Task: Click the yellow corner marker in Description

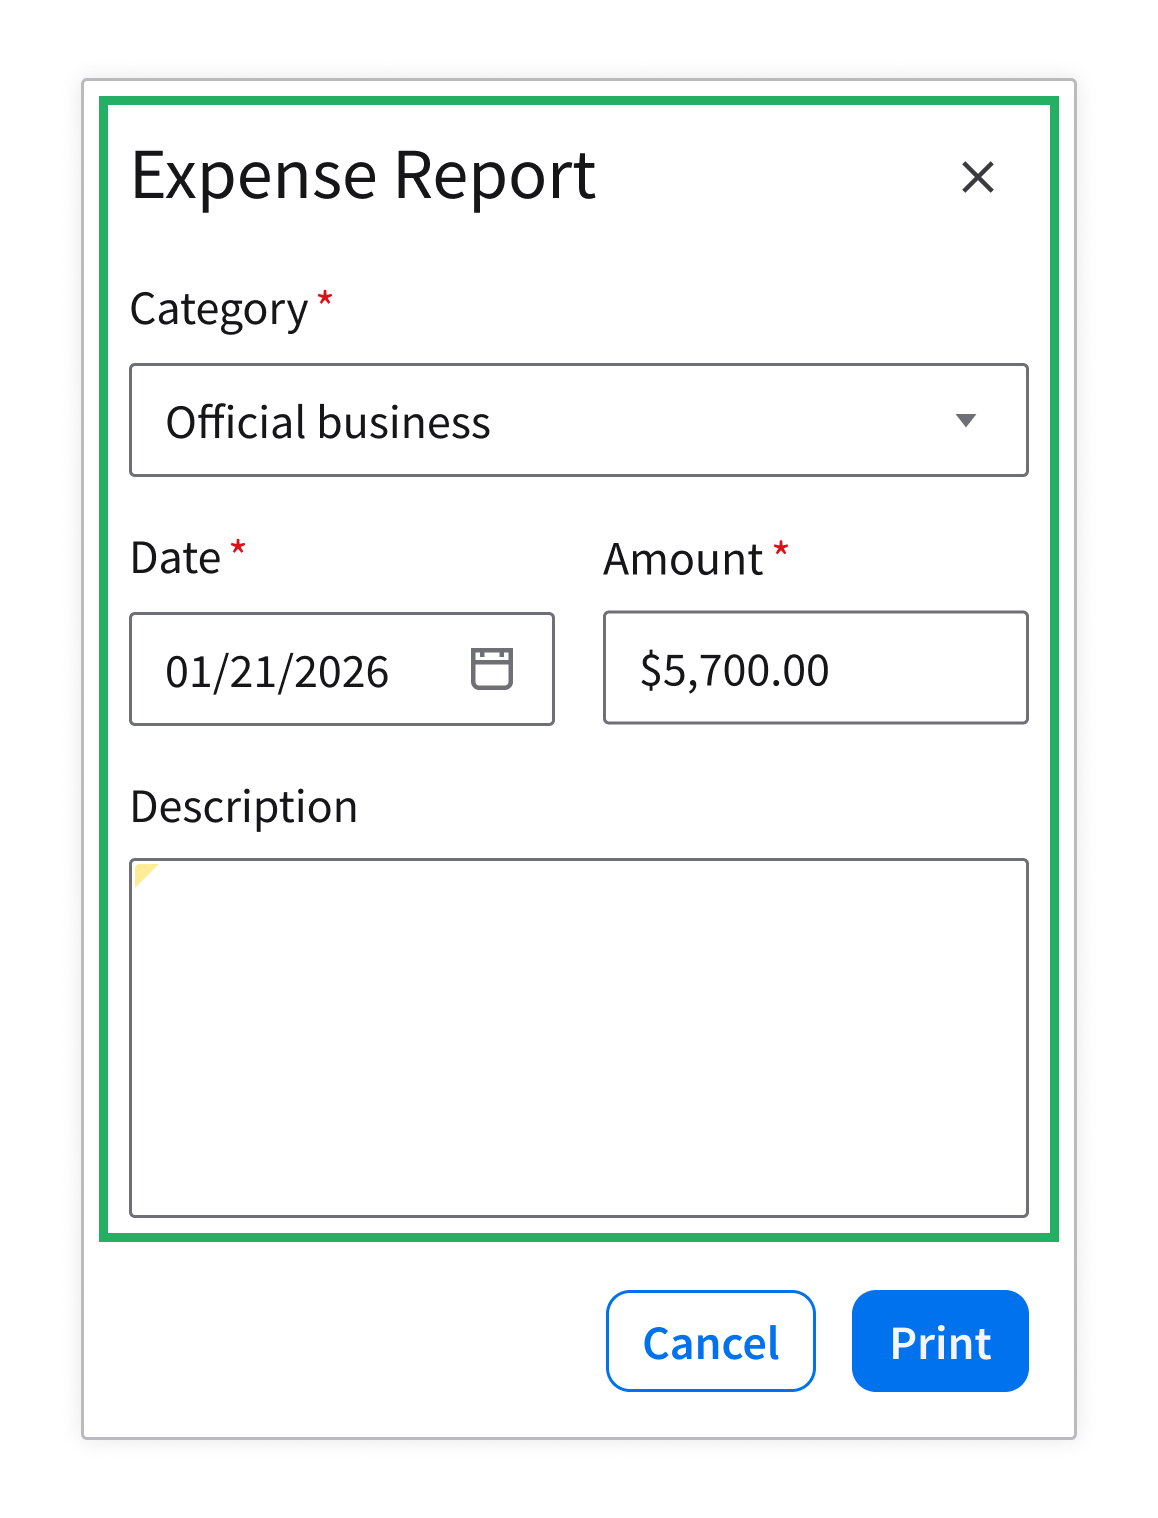Action: point(143,872)
